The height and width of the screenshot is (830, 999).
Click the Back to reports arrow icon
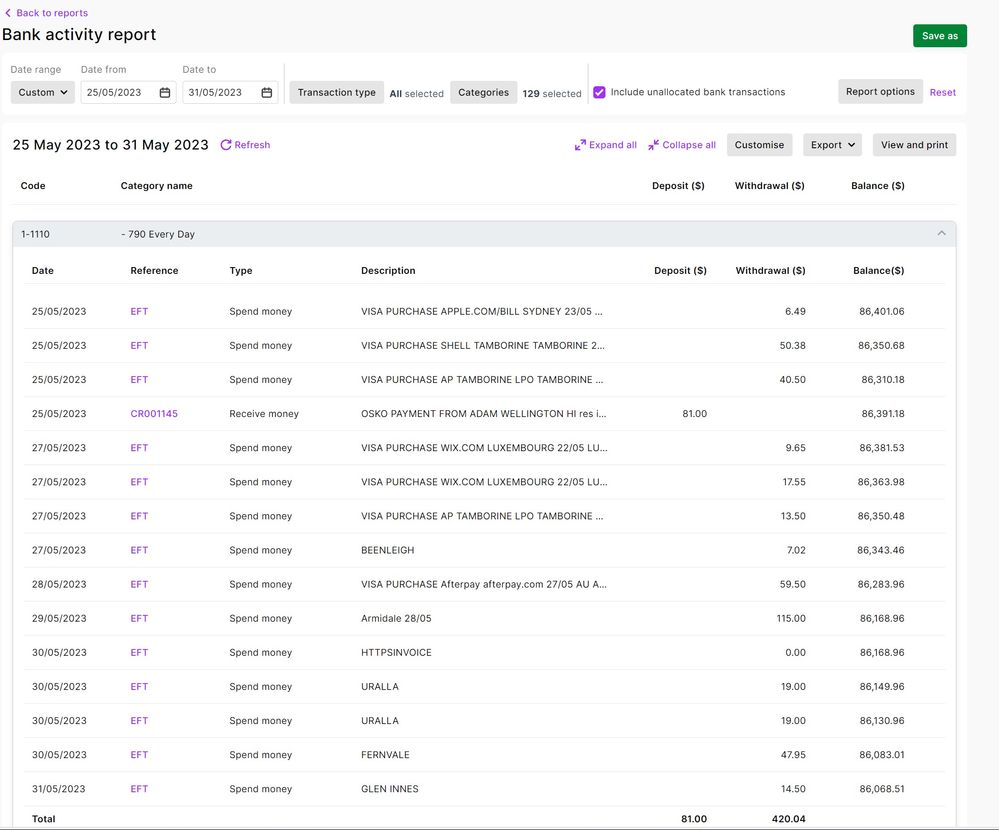[x=9, y=13]
